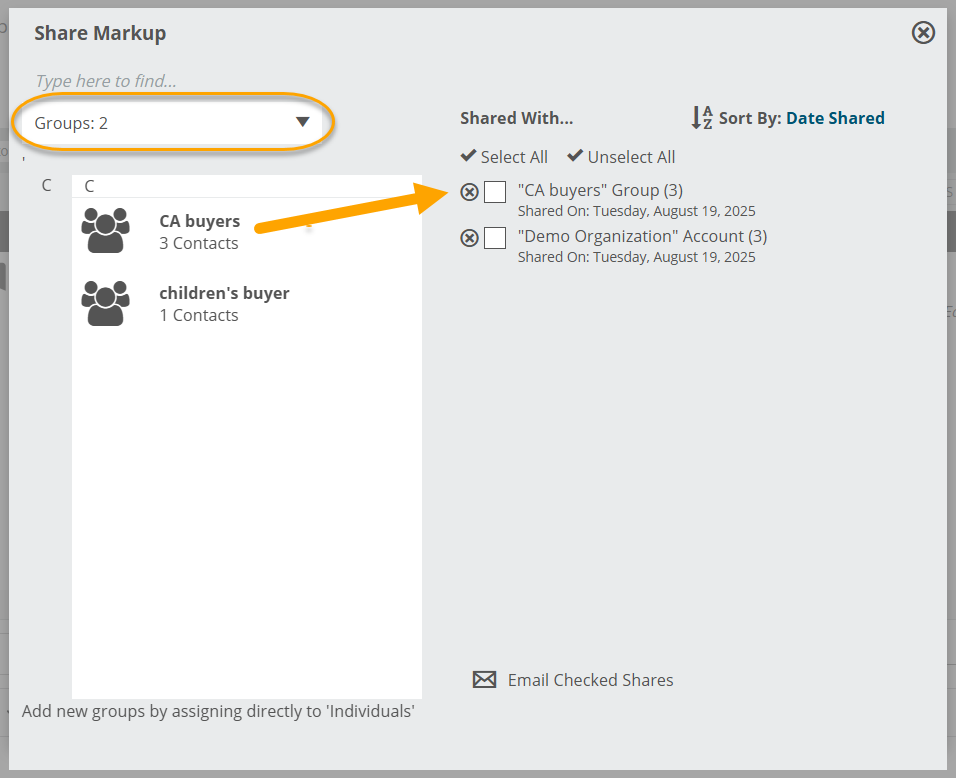The image size is (956, 778).
Task: Click the Groups dropdown arrow
Action: [x=302, y=122]
